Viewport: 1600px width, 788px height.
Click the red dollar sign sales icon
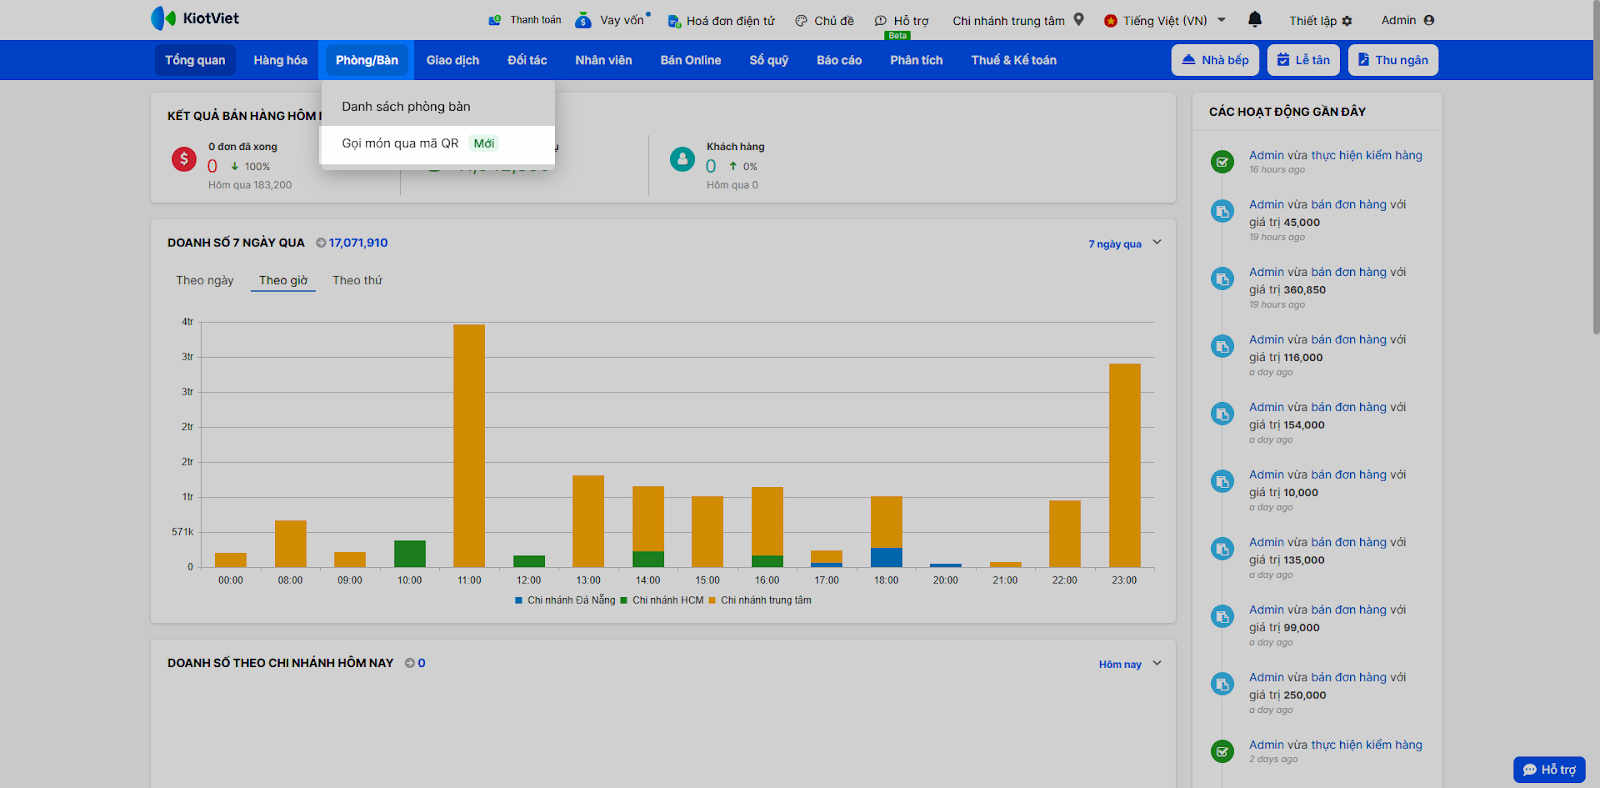(x=184, y=159)
